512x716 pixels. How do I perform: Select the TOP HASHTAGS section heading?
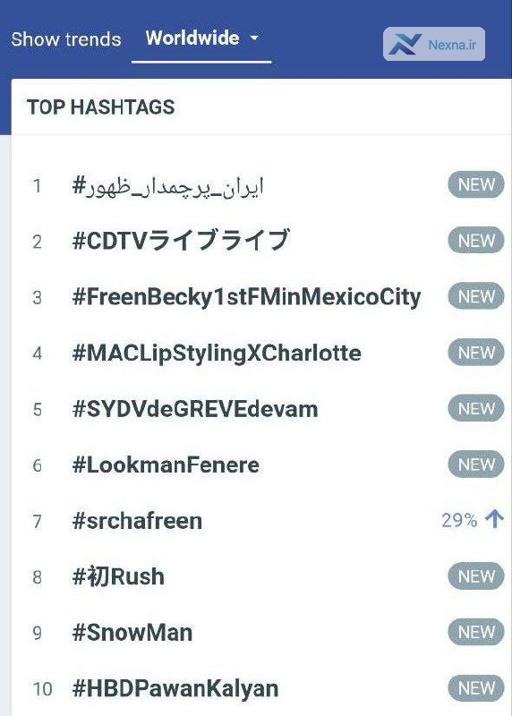101,107
